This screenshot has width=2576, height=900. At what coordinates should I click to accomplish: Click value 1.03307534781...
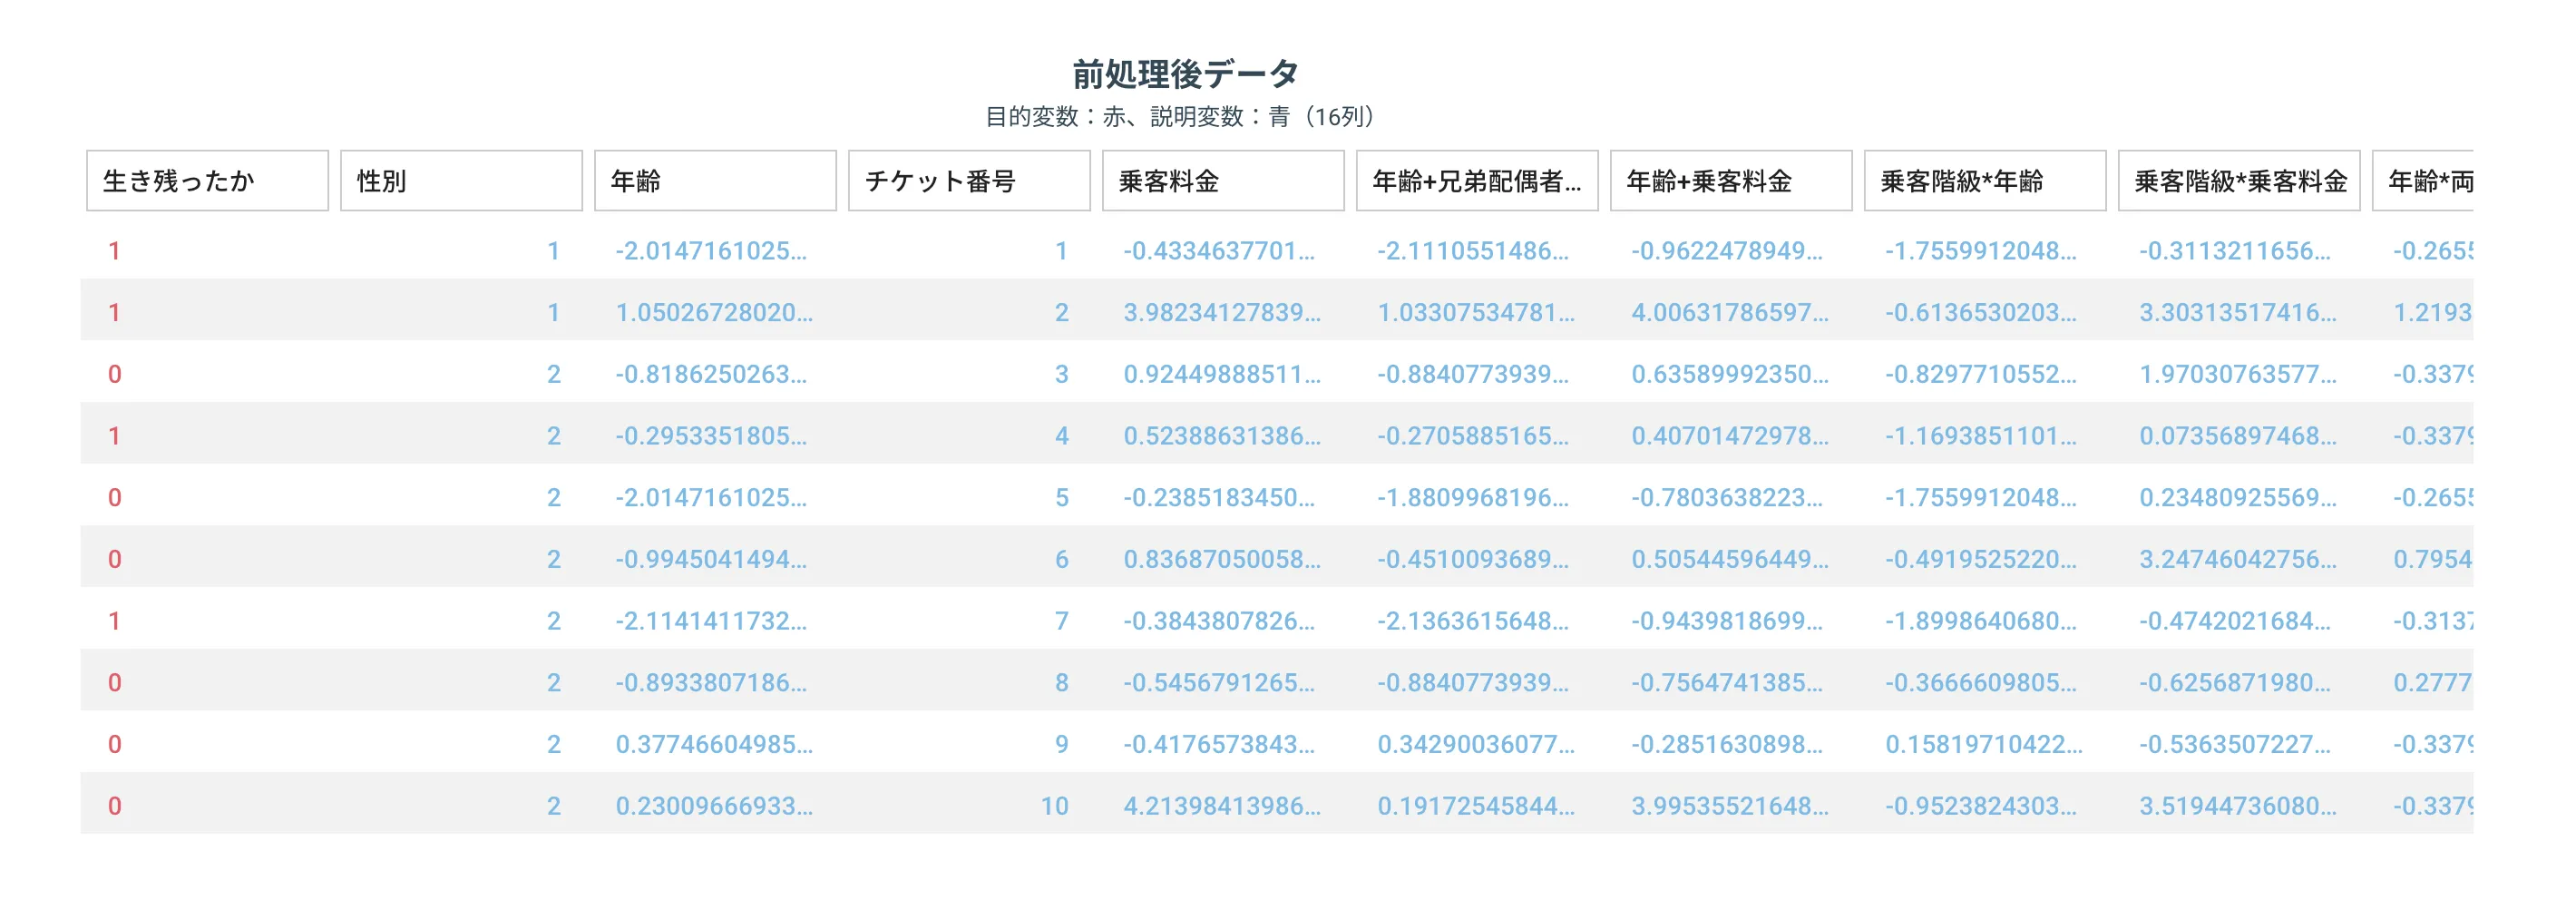1476,312
